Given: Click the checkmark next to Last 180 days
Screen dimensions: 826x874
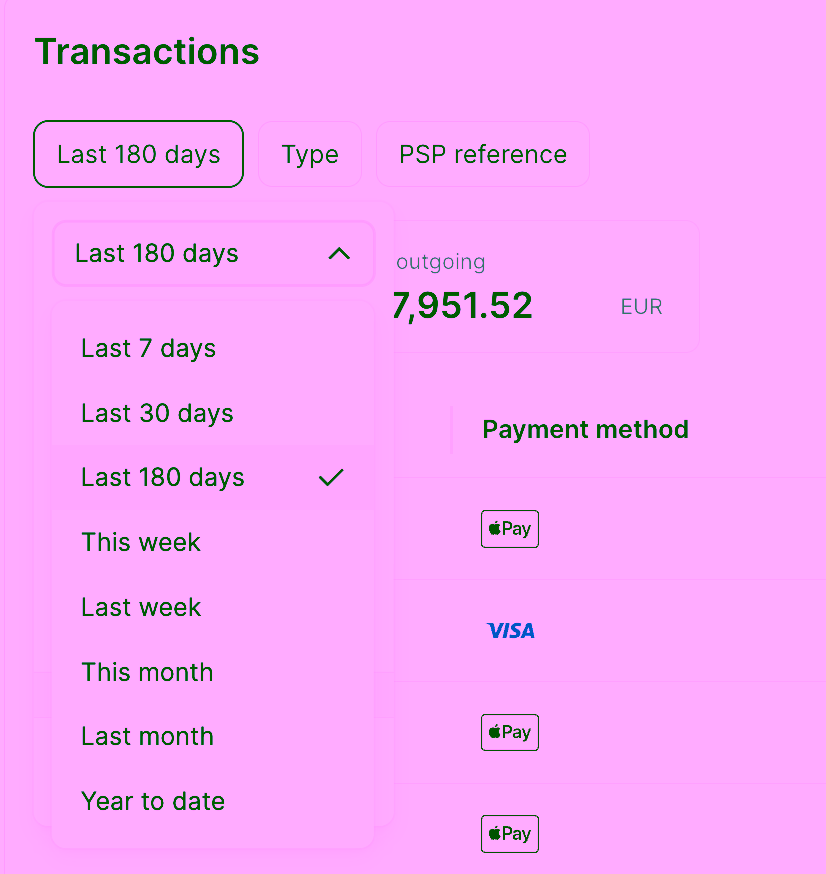Looking at the screenshot, I should point(331,477).
